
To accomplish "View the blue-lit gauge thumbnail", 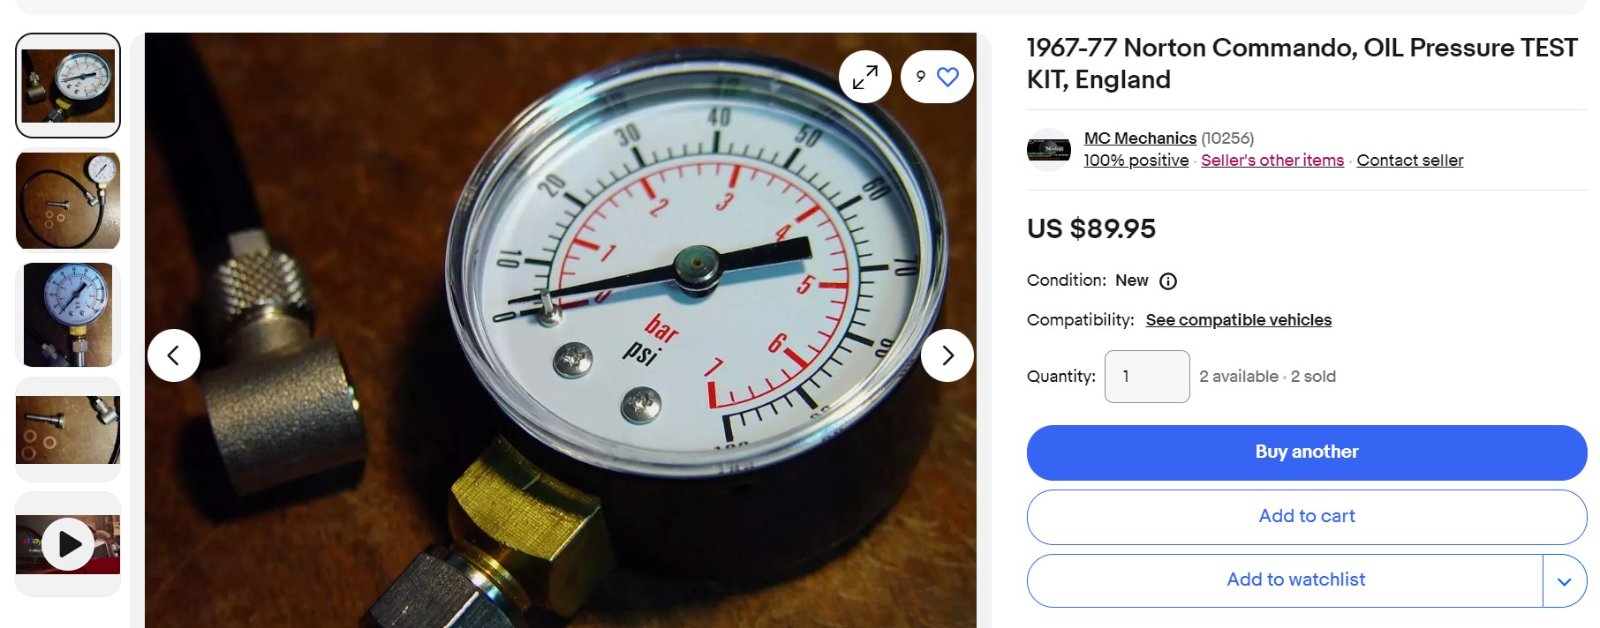I will click(68, 315).
